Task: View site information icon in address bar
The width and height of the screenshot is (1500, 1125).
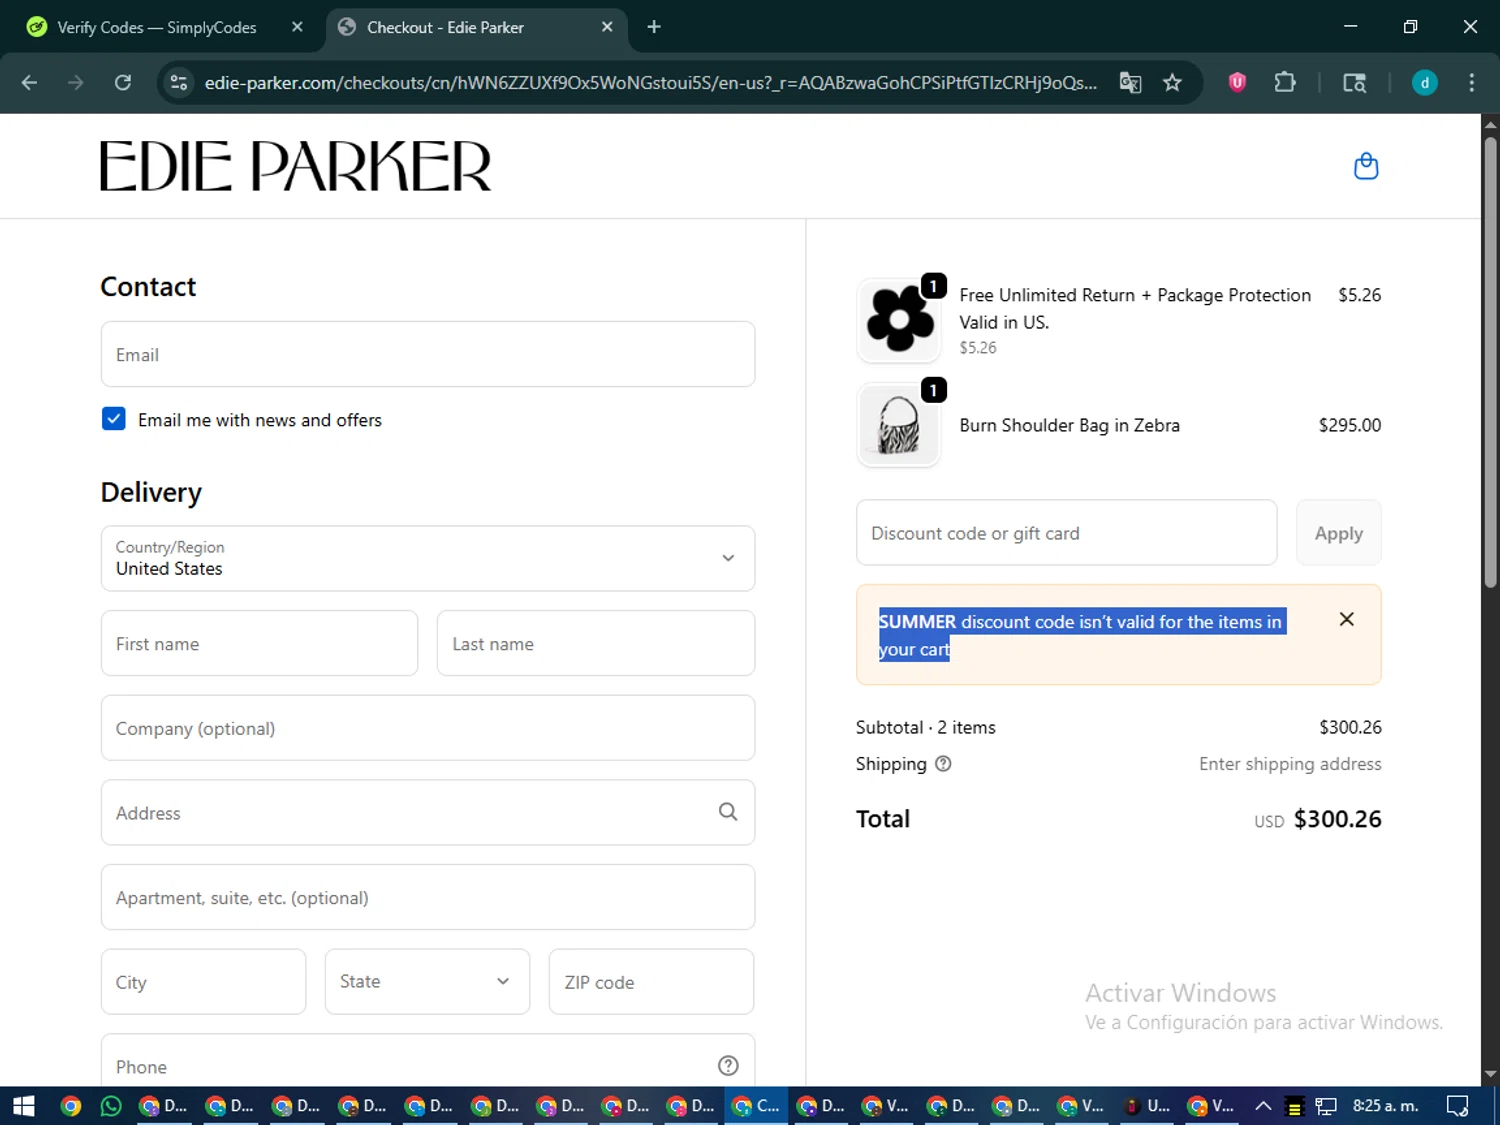Action: pos(179,83)
